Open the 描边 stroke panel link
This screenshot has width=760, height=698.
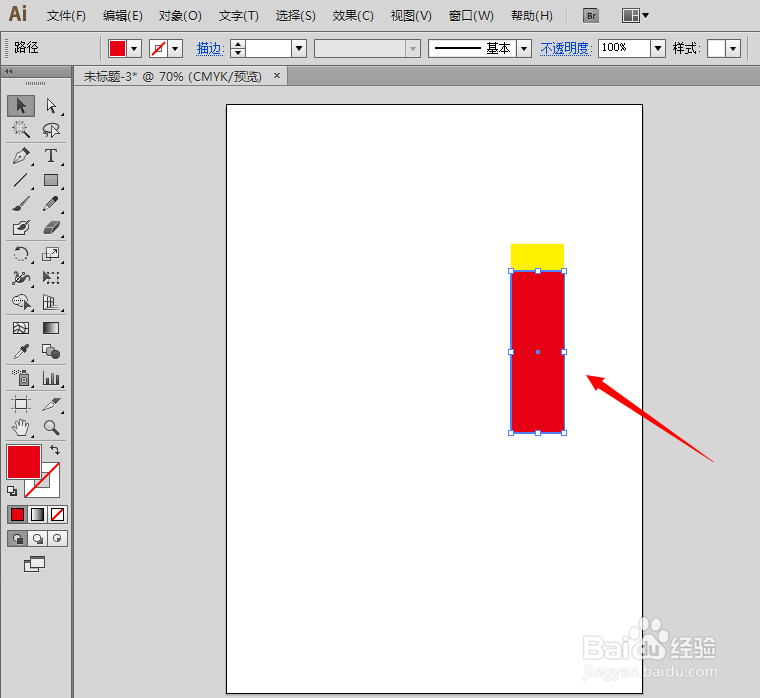[x=210, y=48]
